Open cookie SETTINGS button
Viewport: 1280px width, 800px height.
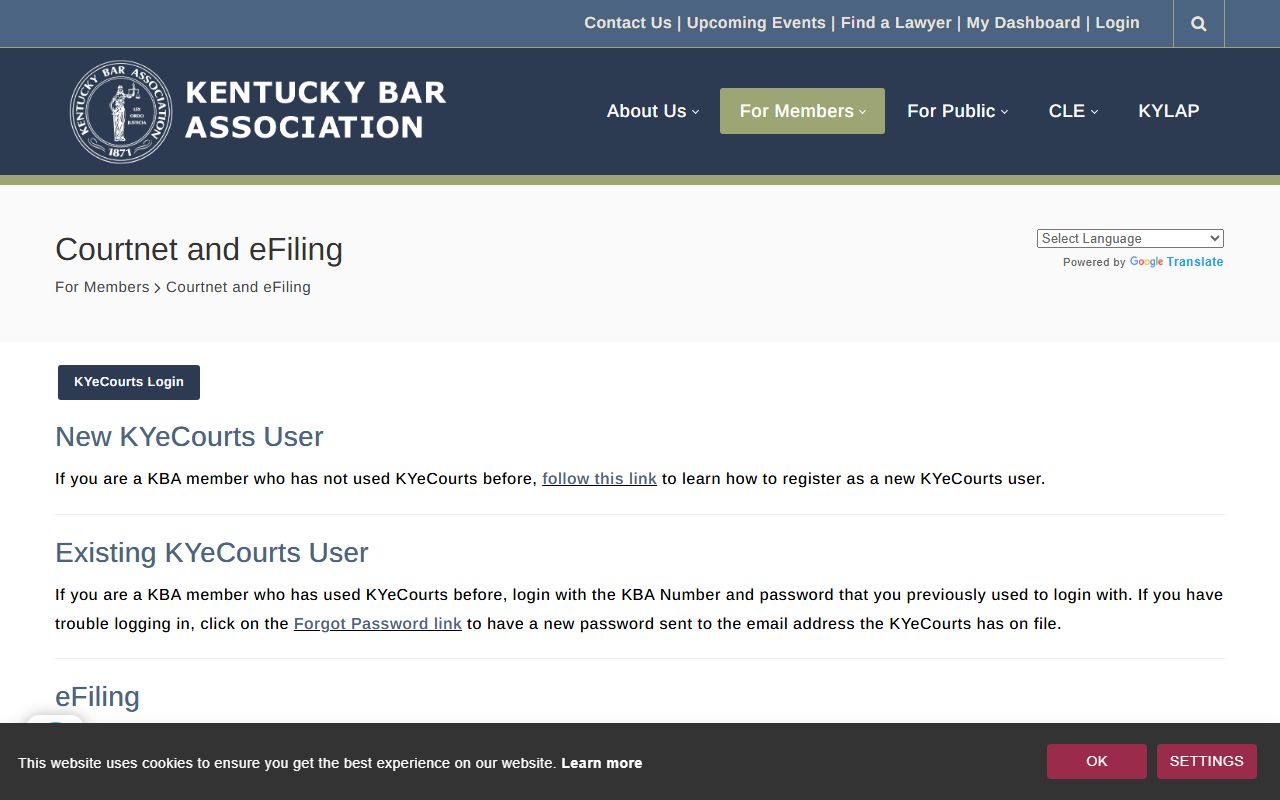click(x=1207, y=761)
